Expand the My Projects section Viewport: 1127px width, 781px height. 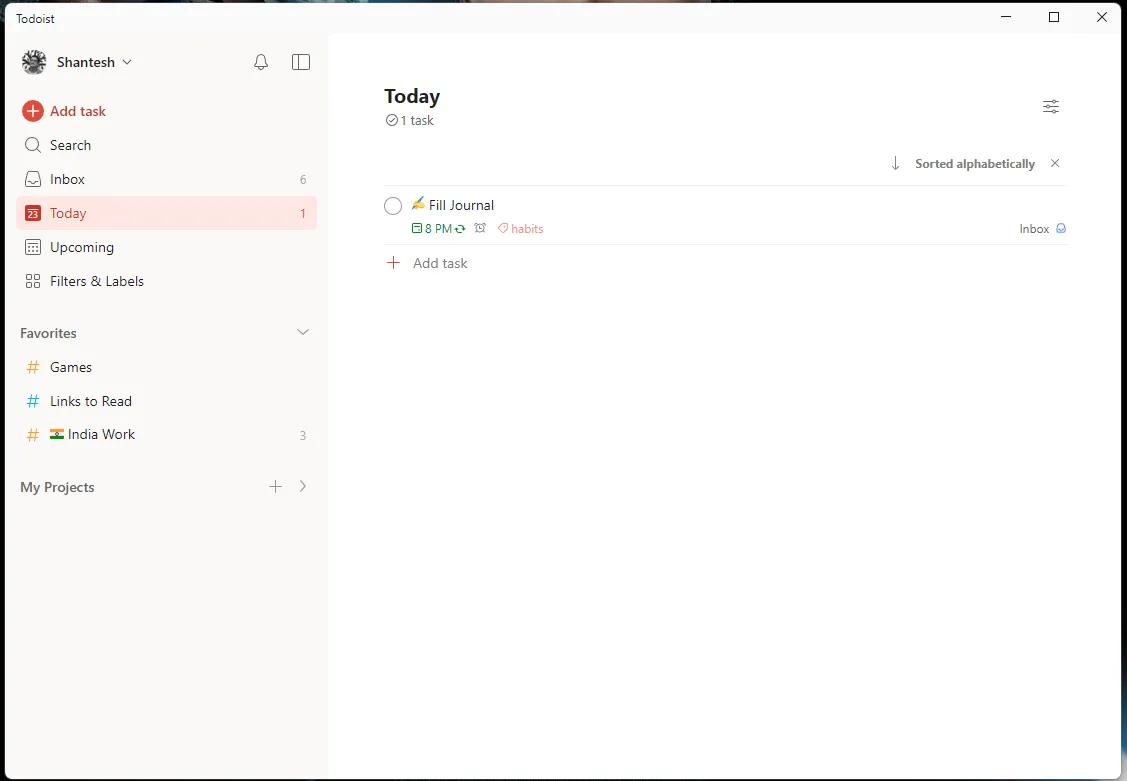point(303,486)
